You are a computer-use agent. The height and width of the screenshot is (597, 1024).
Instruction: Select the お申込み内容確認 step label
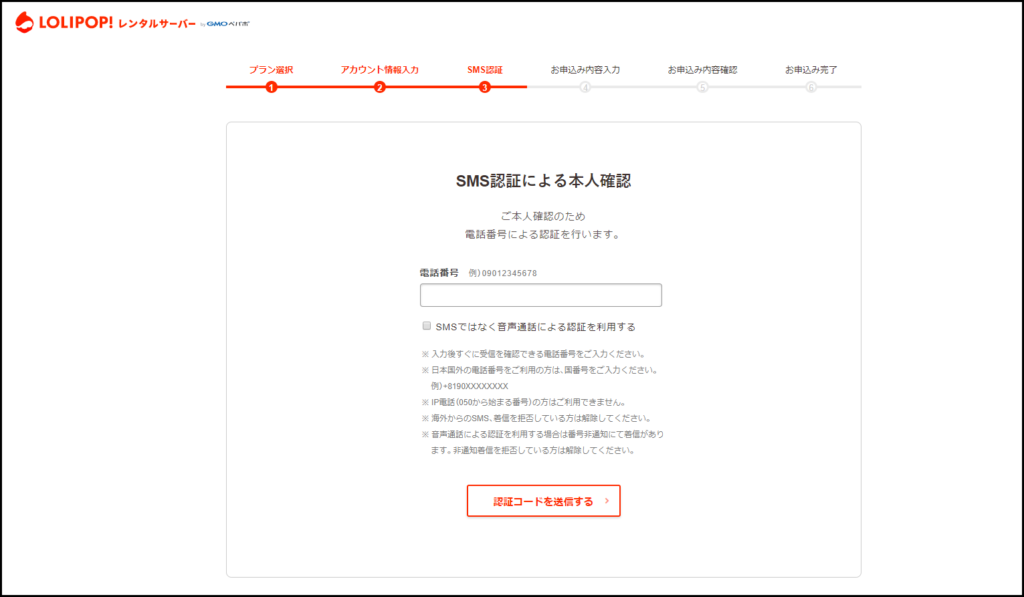coord(702,70)
